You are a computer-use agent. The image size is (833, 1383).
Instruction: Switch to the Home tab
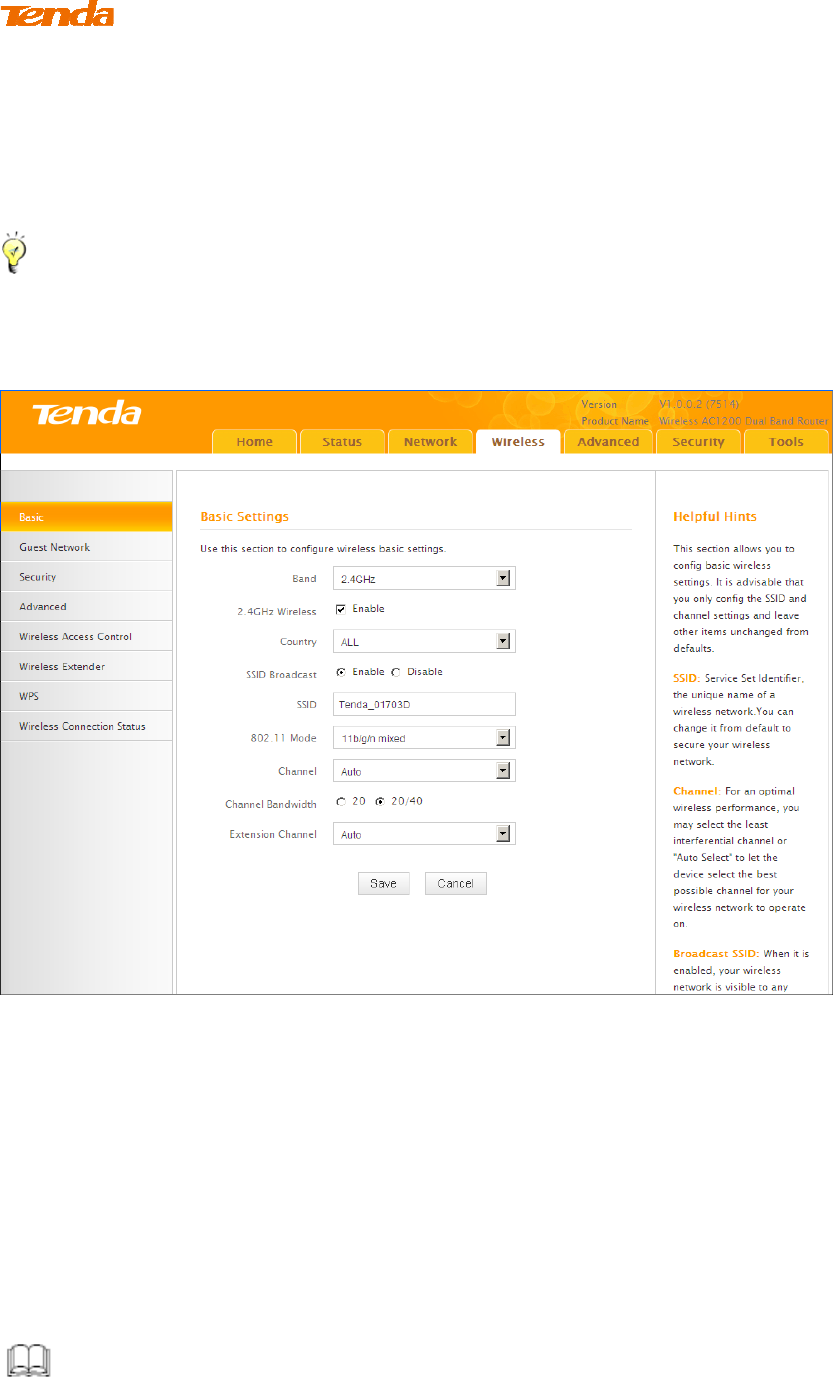point(255,442)
